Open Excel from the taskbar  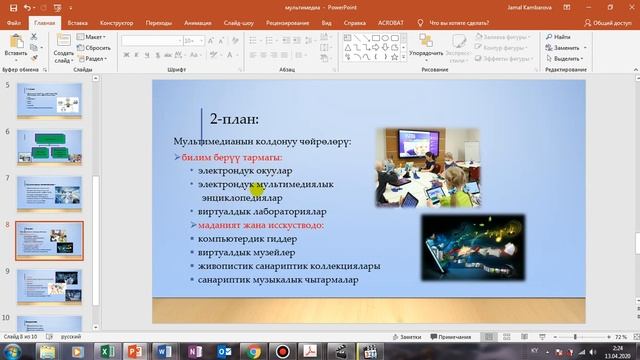point(107,351)
